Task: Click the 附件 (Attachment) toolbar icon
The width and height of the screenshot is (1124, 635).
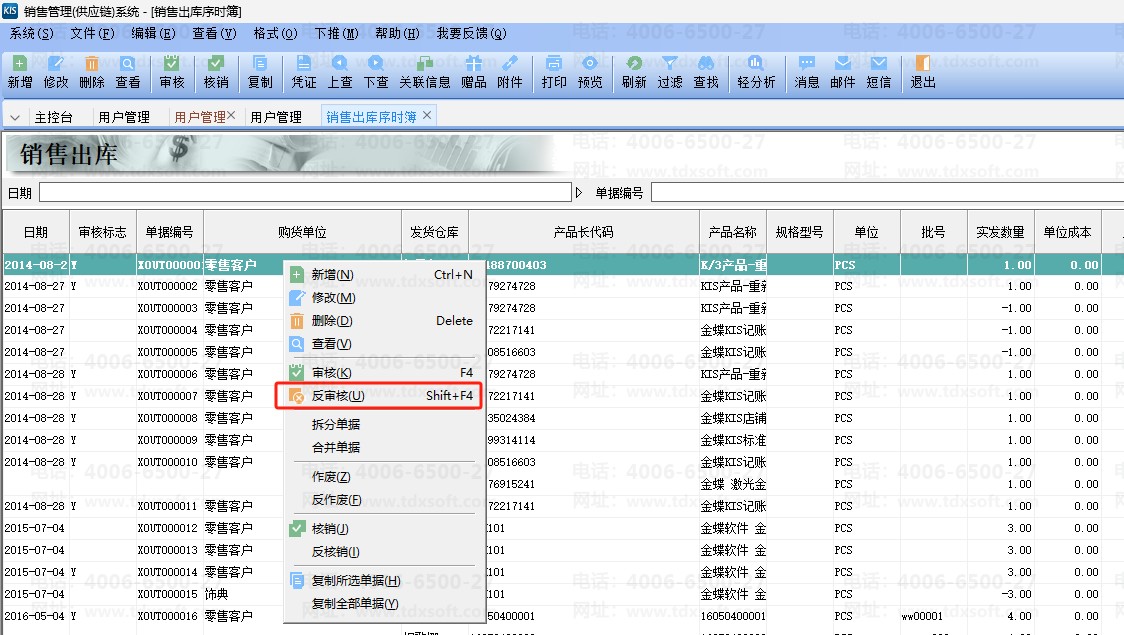Action: click(510, 71)
